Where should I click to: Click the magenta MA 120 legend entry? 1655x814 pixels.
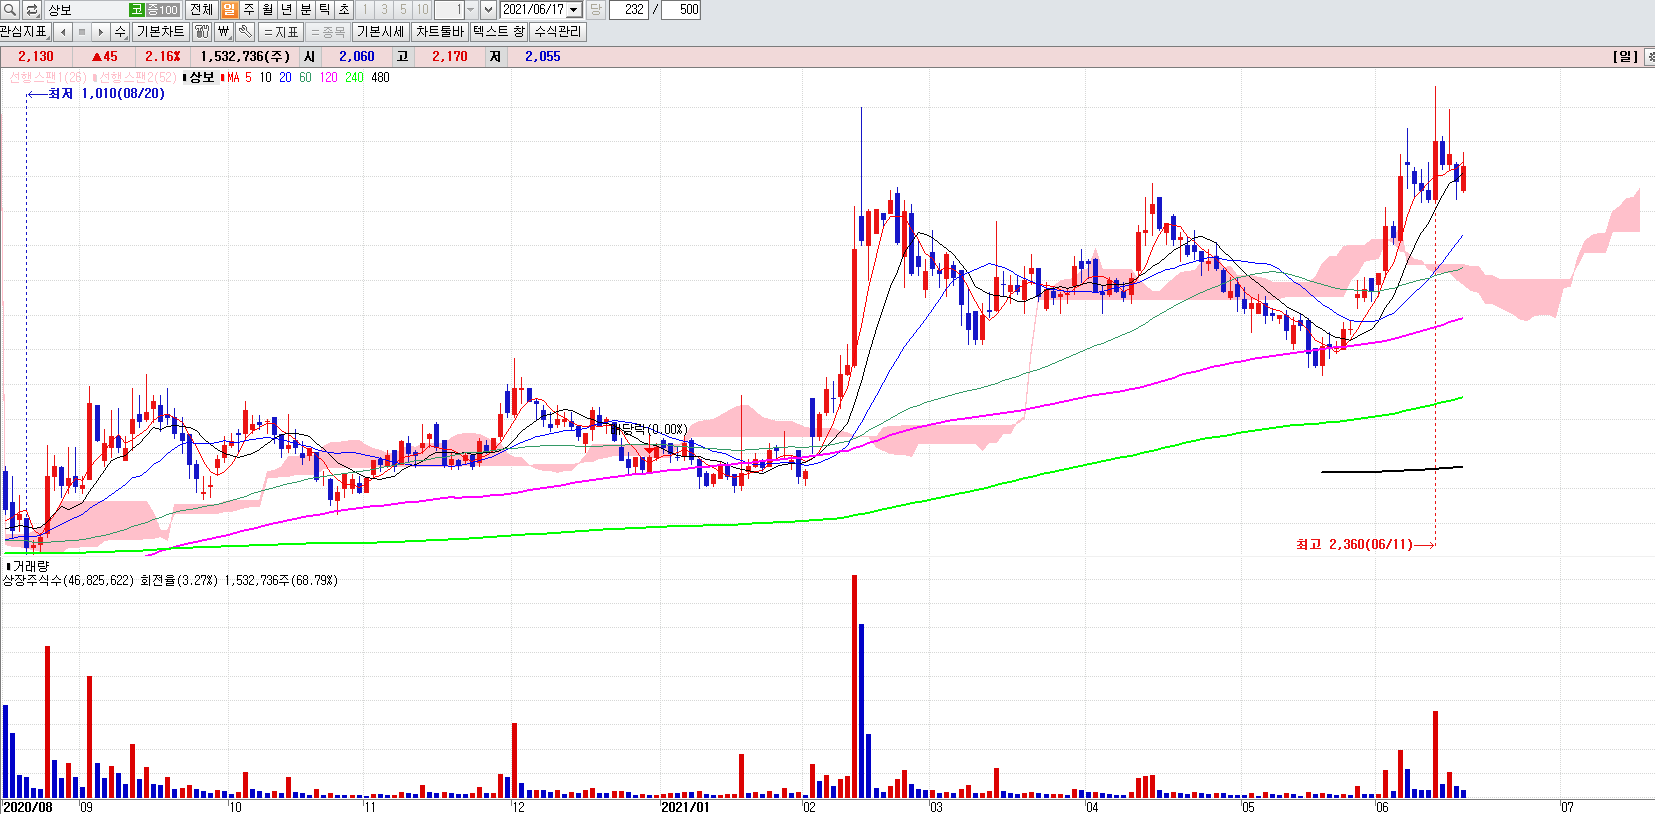tap(328, 77)
